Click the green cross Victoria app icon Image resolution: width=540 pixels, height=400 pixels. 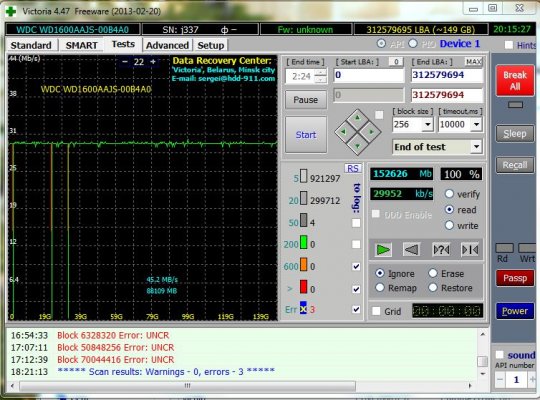pos(11,11)
